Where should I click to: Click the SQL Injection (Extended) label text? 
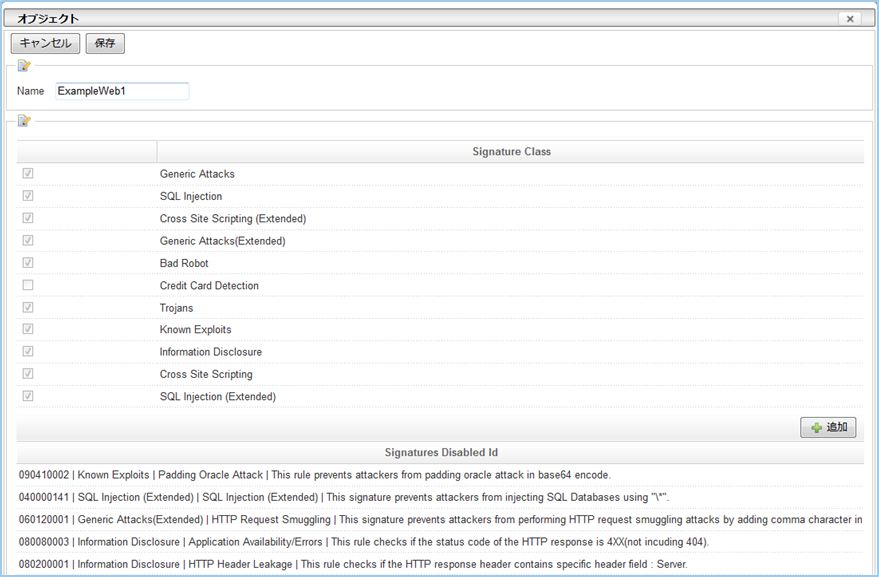click(x=218, y=397)
